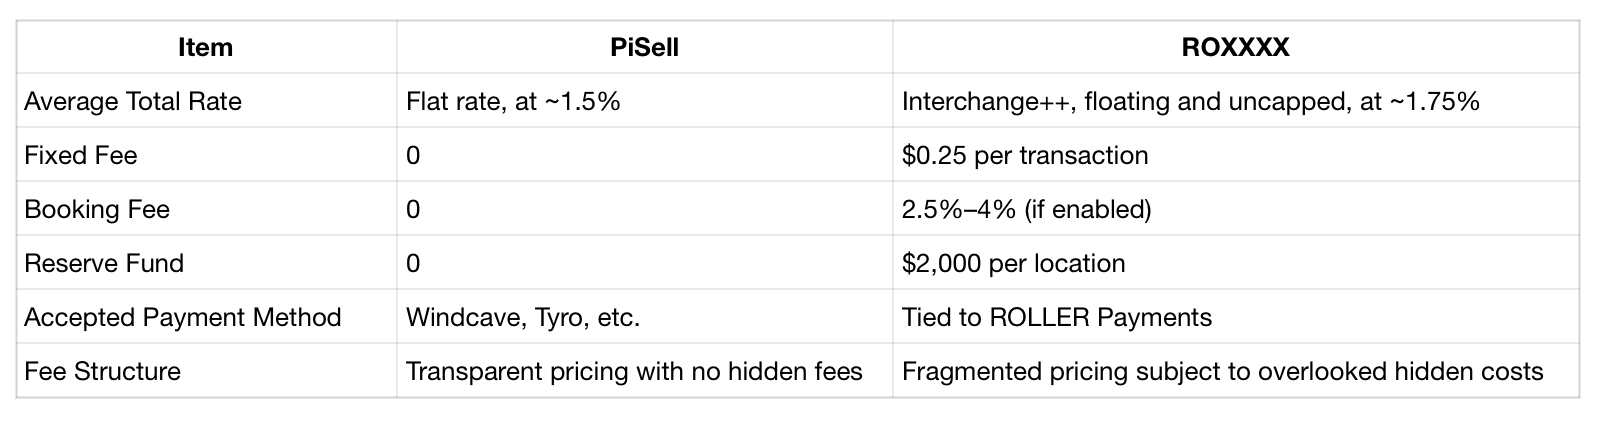Select the Tied to ROLLER Payments cell
1602x422 pixels.
click(x=1235, y=317)
